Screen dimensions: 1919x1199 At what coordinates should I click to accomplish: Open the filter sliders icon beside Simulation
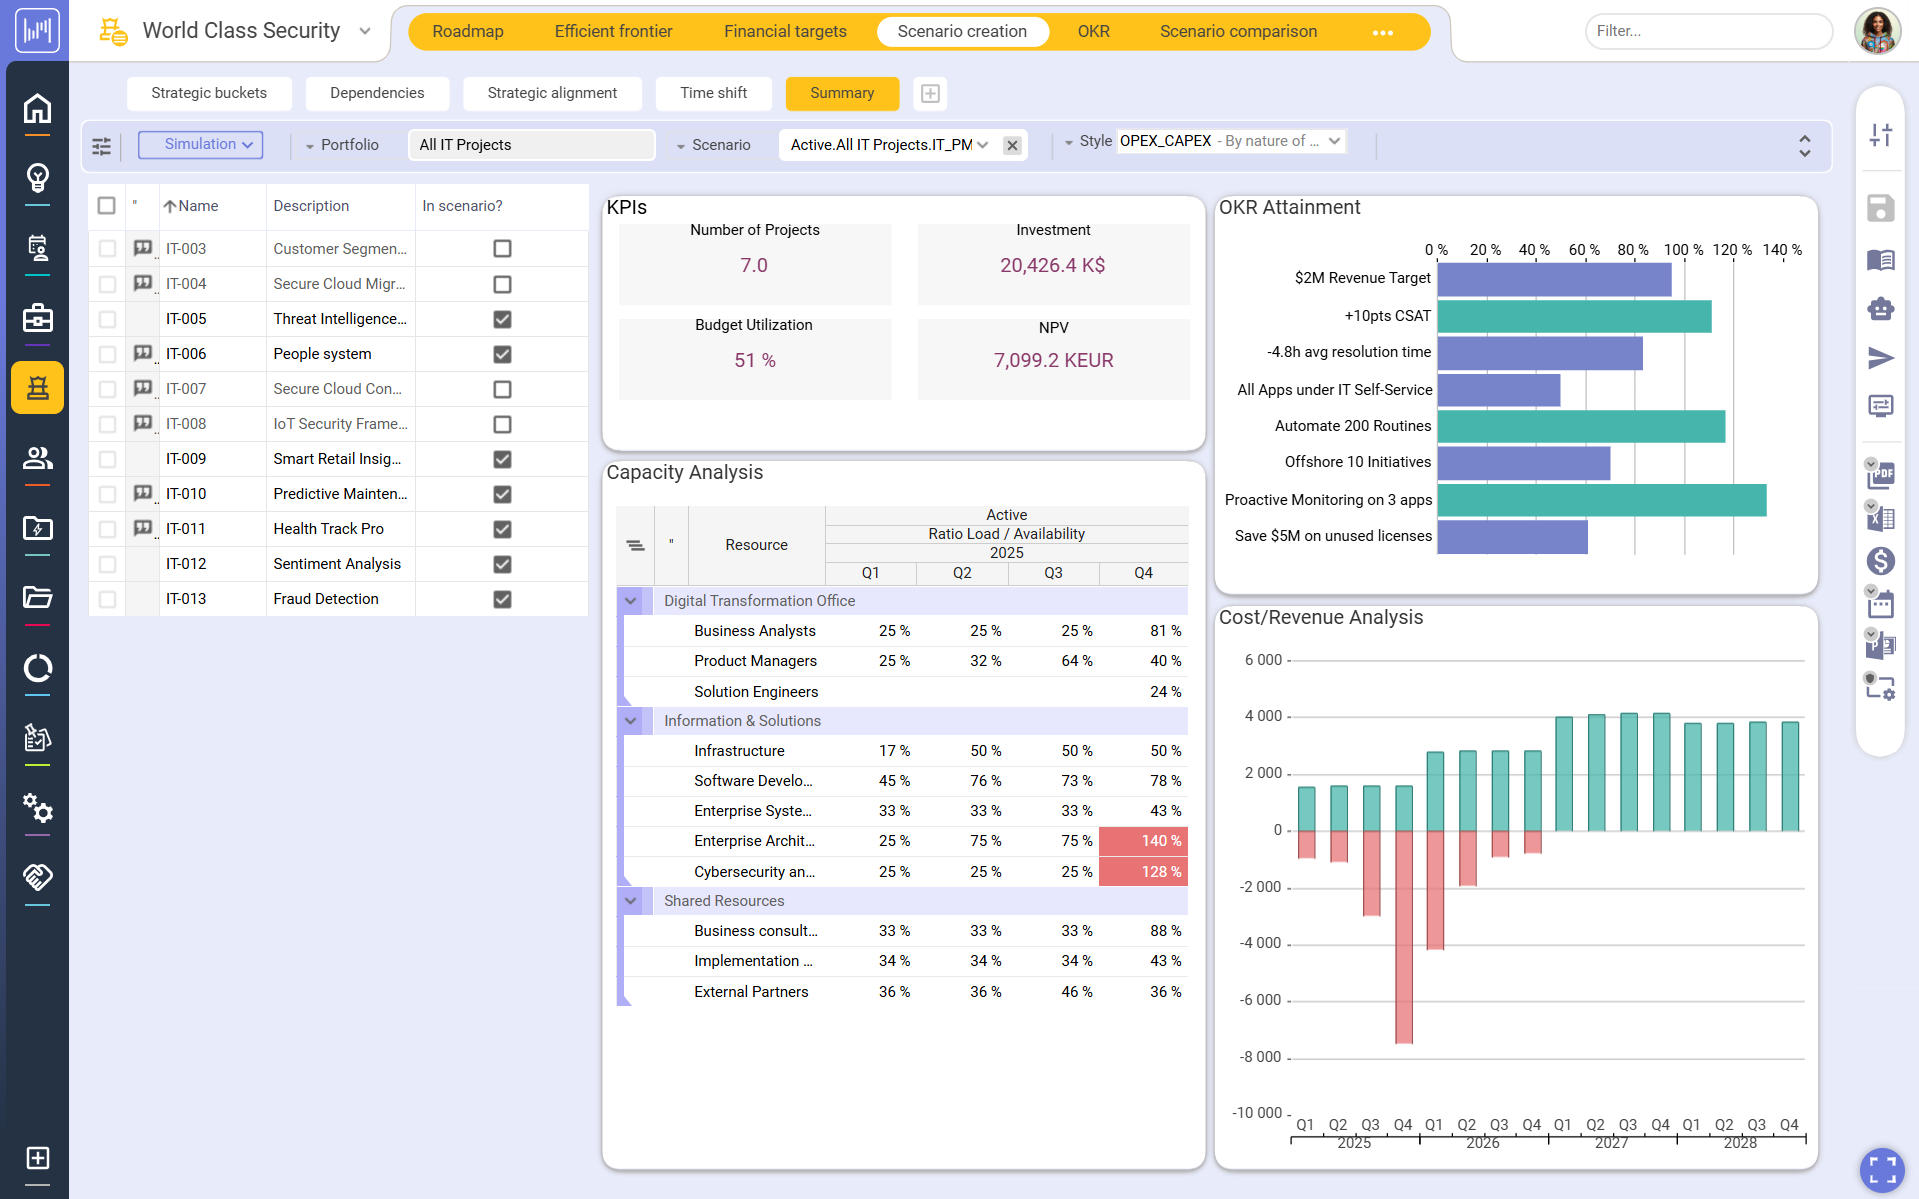(102, 146)
